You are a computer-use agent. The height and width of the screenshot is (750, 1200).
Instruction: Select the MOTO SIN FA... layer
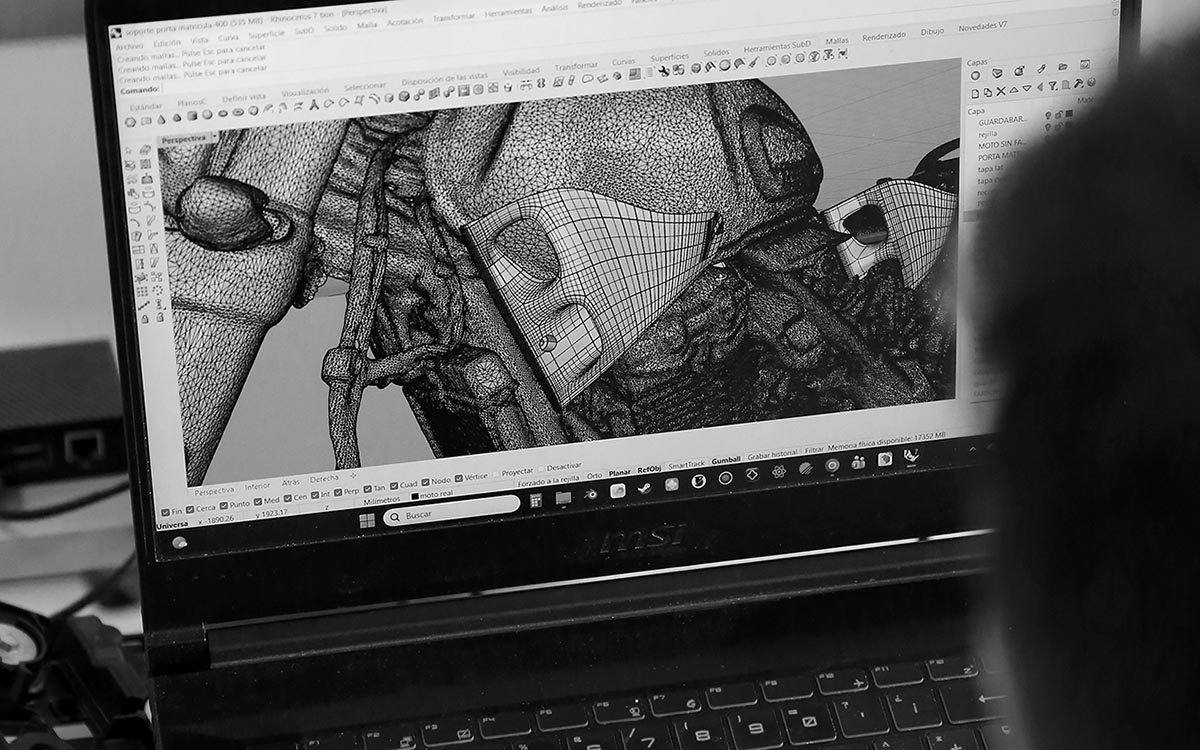[x=1002, y=144]
